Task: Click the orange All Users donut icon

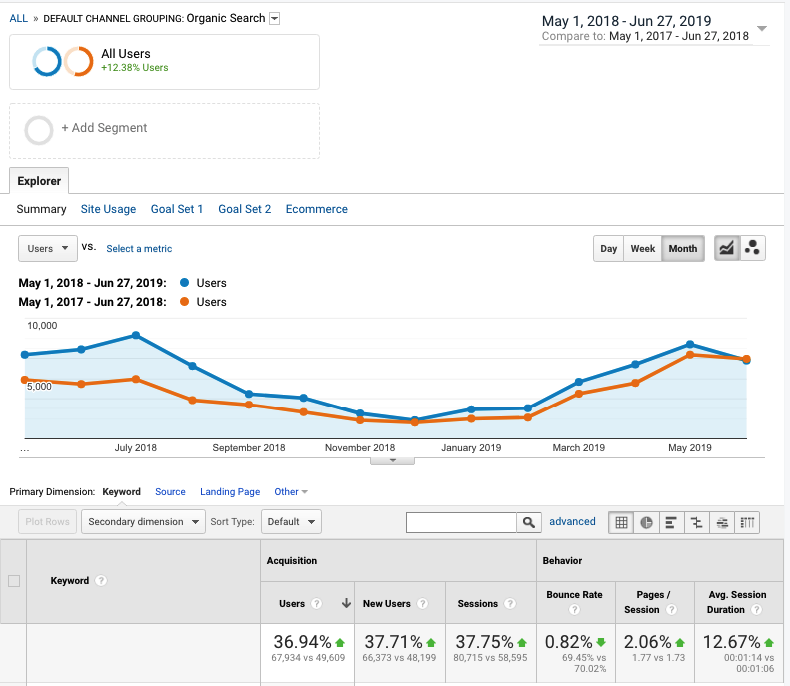Action: (79, 61)
